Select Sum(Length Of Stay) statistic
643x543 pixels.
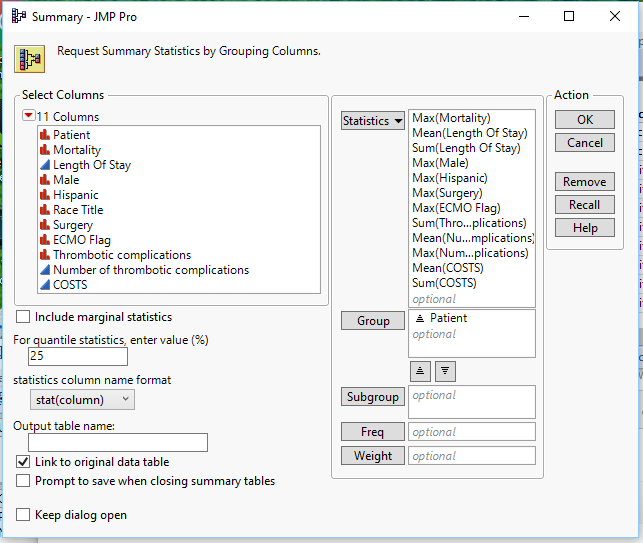point(466,148)
